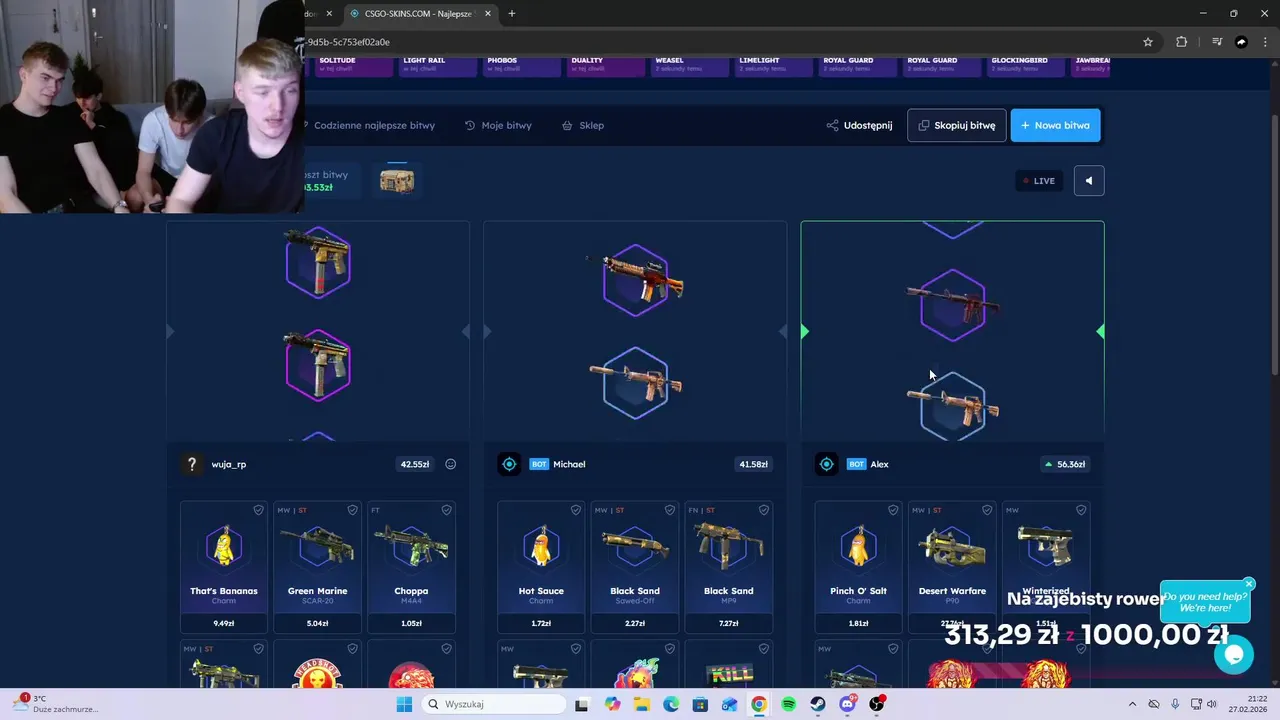Viewport: 1280px width, 720px height.
Task: Click the 9.49zł price on That's Bananas
Action: (x=224, y=623)
